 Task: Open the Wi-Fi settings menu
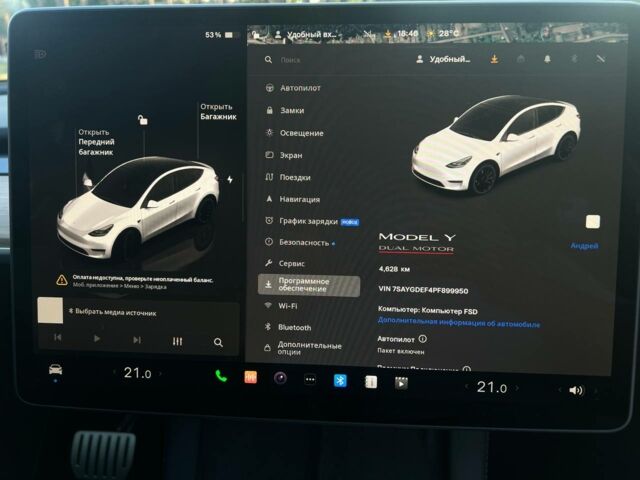[x=281, y=306]
